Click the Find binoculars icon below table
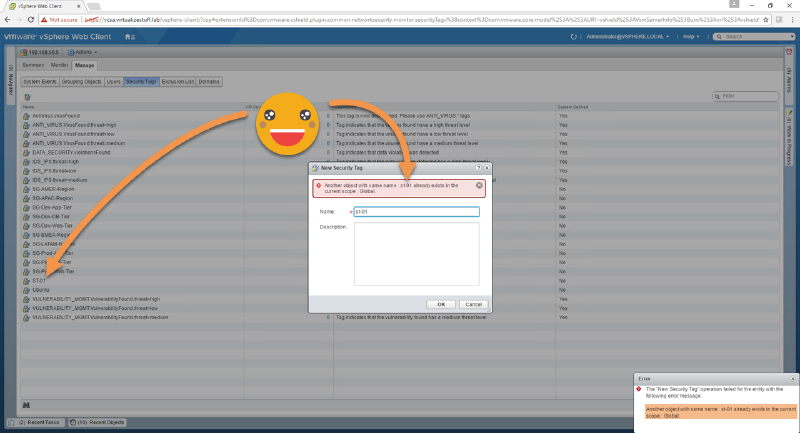800x433 pixels. tap(27, 405)
